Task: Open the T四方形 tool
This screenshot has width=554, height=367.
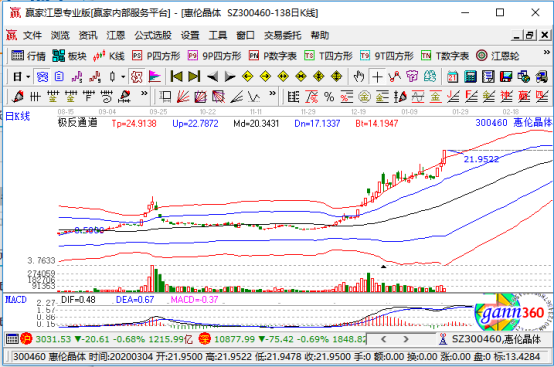Action: point(328,56)
